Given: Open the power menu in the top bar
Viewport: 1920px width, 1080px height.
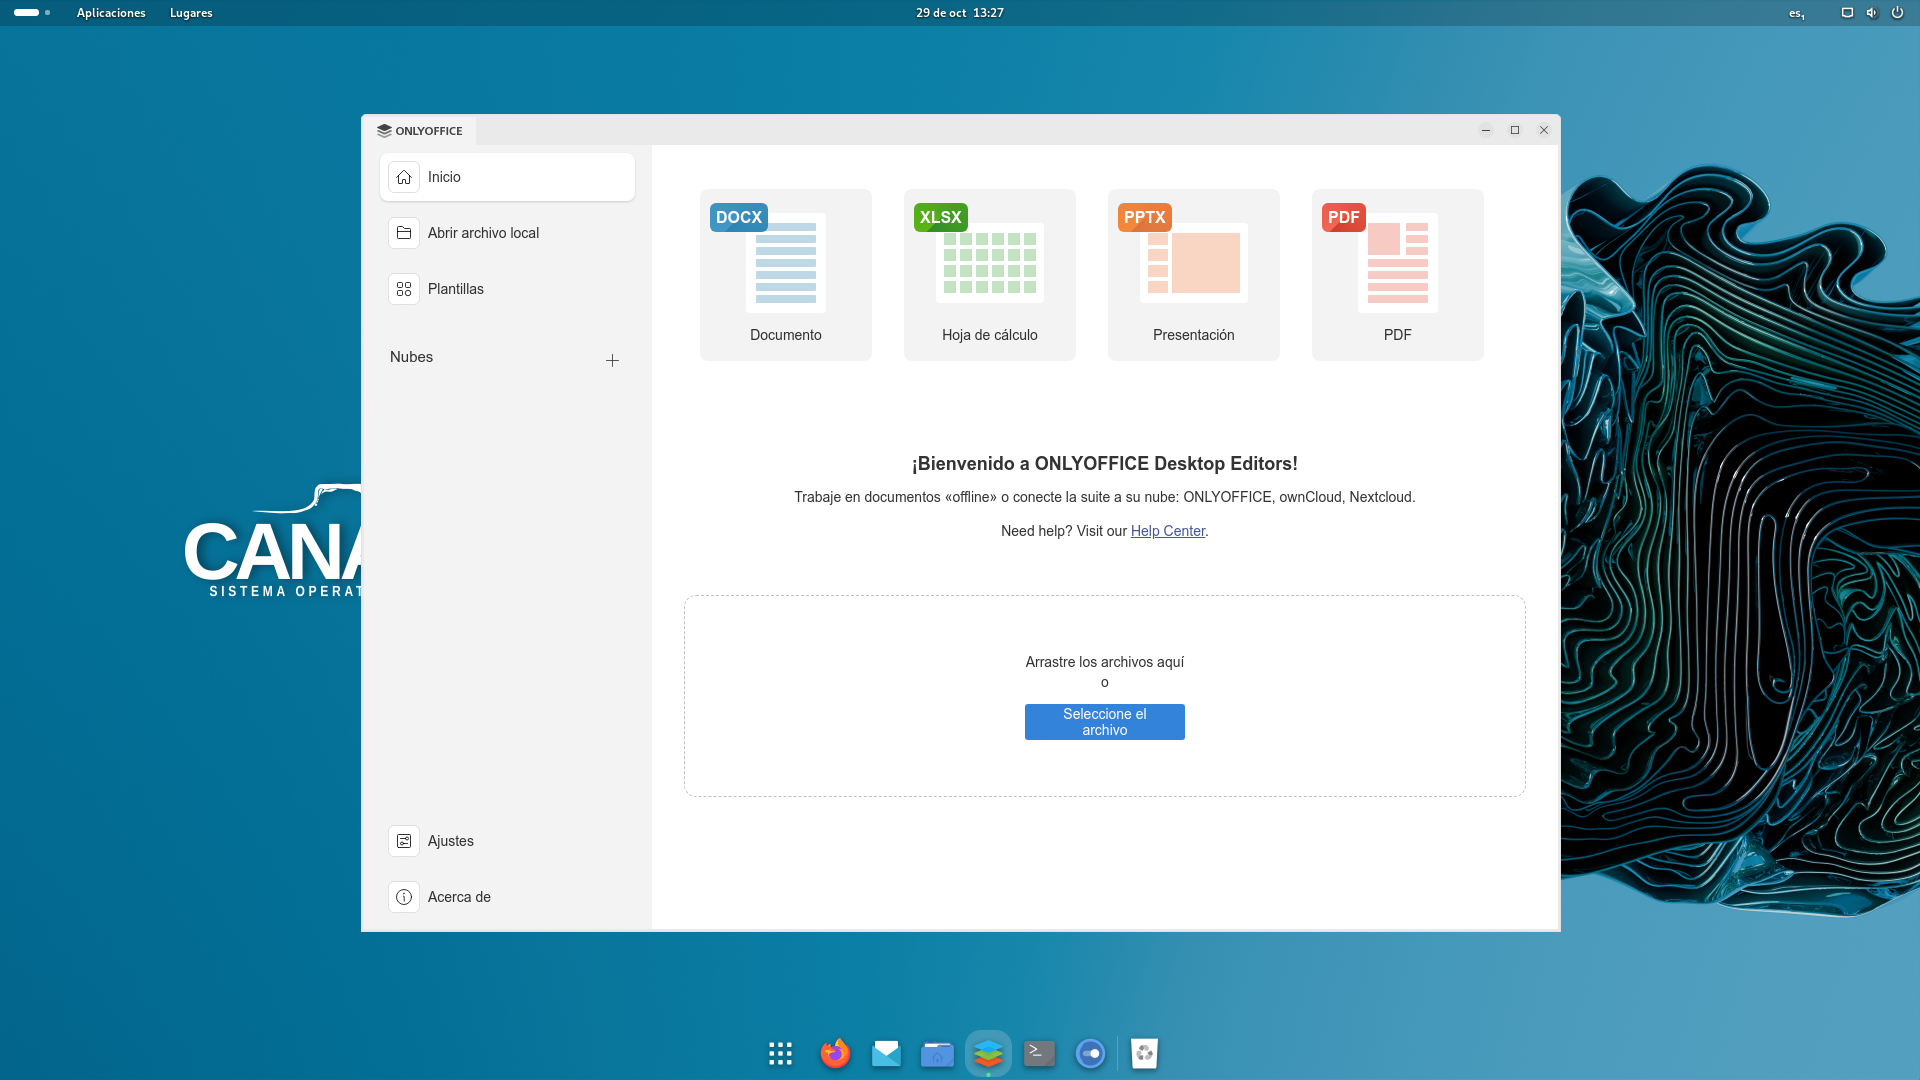Looking at the screenshot, I should [1897, 13].
